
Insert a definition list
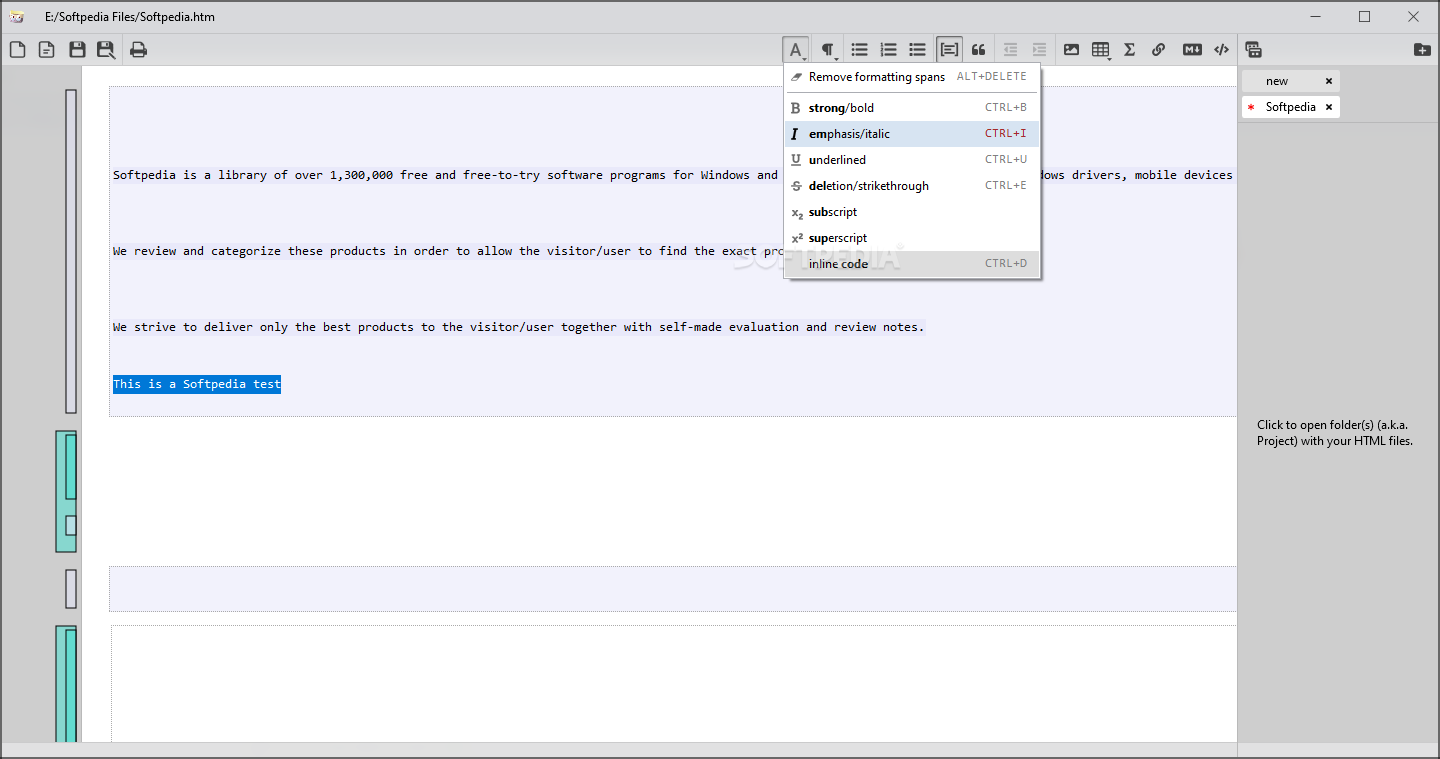(917, 49)
